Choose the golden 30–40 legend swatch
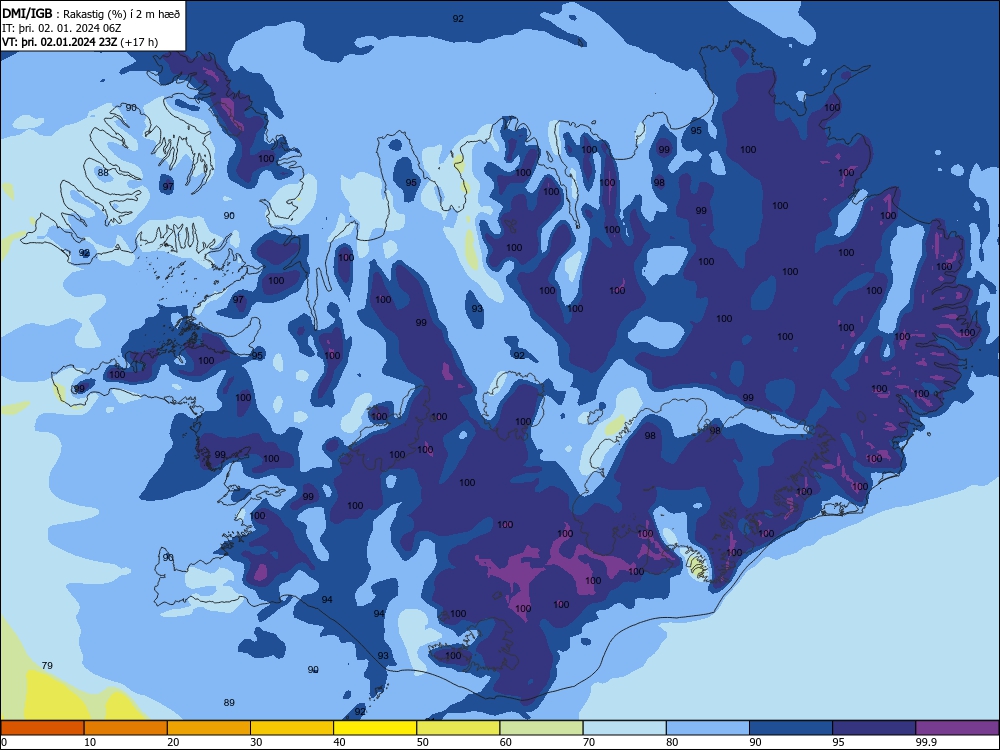The width and height of the screenshot is (1000, 750). coord(292,728)
